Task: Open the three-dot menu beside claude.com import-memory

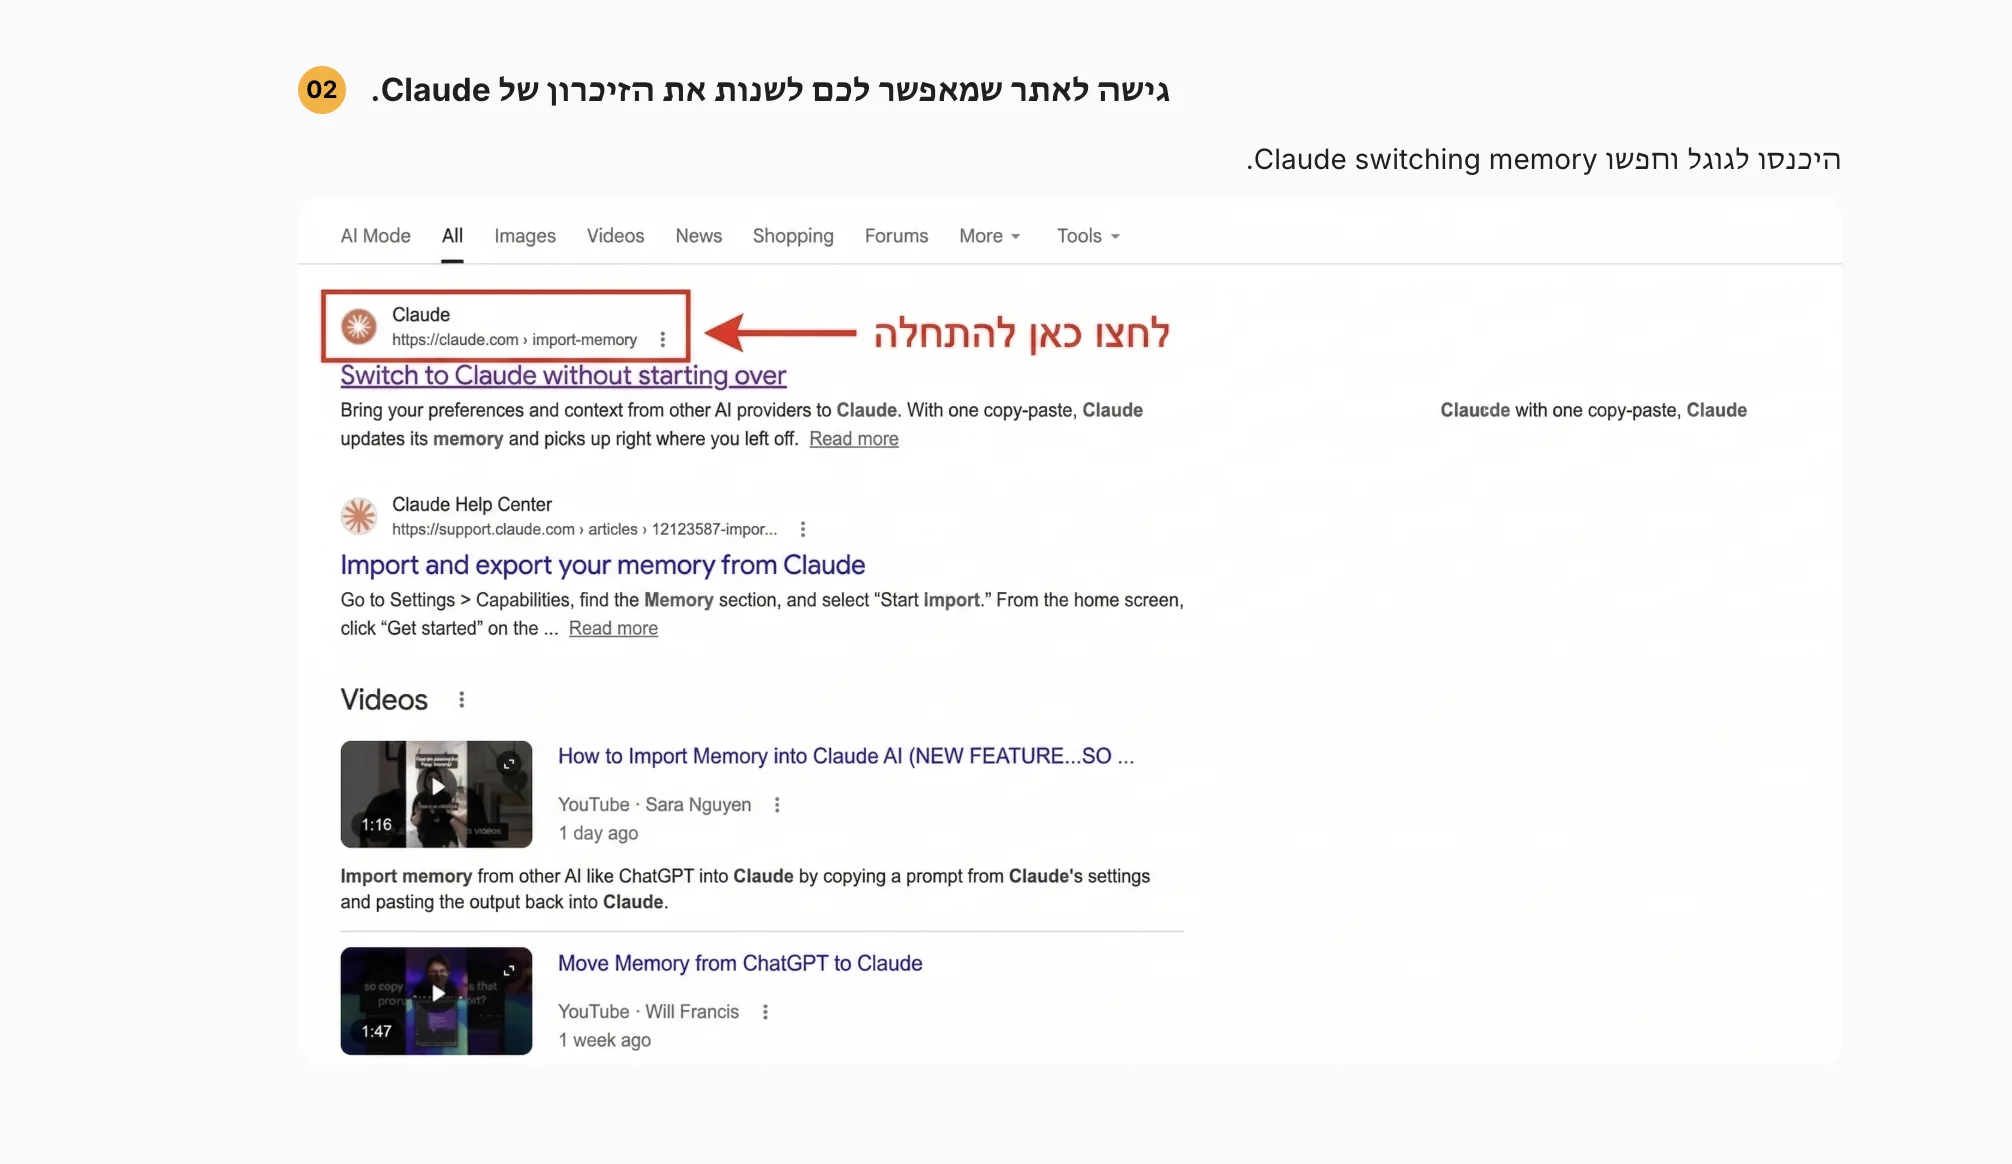Action: pos(663,340)
